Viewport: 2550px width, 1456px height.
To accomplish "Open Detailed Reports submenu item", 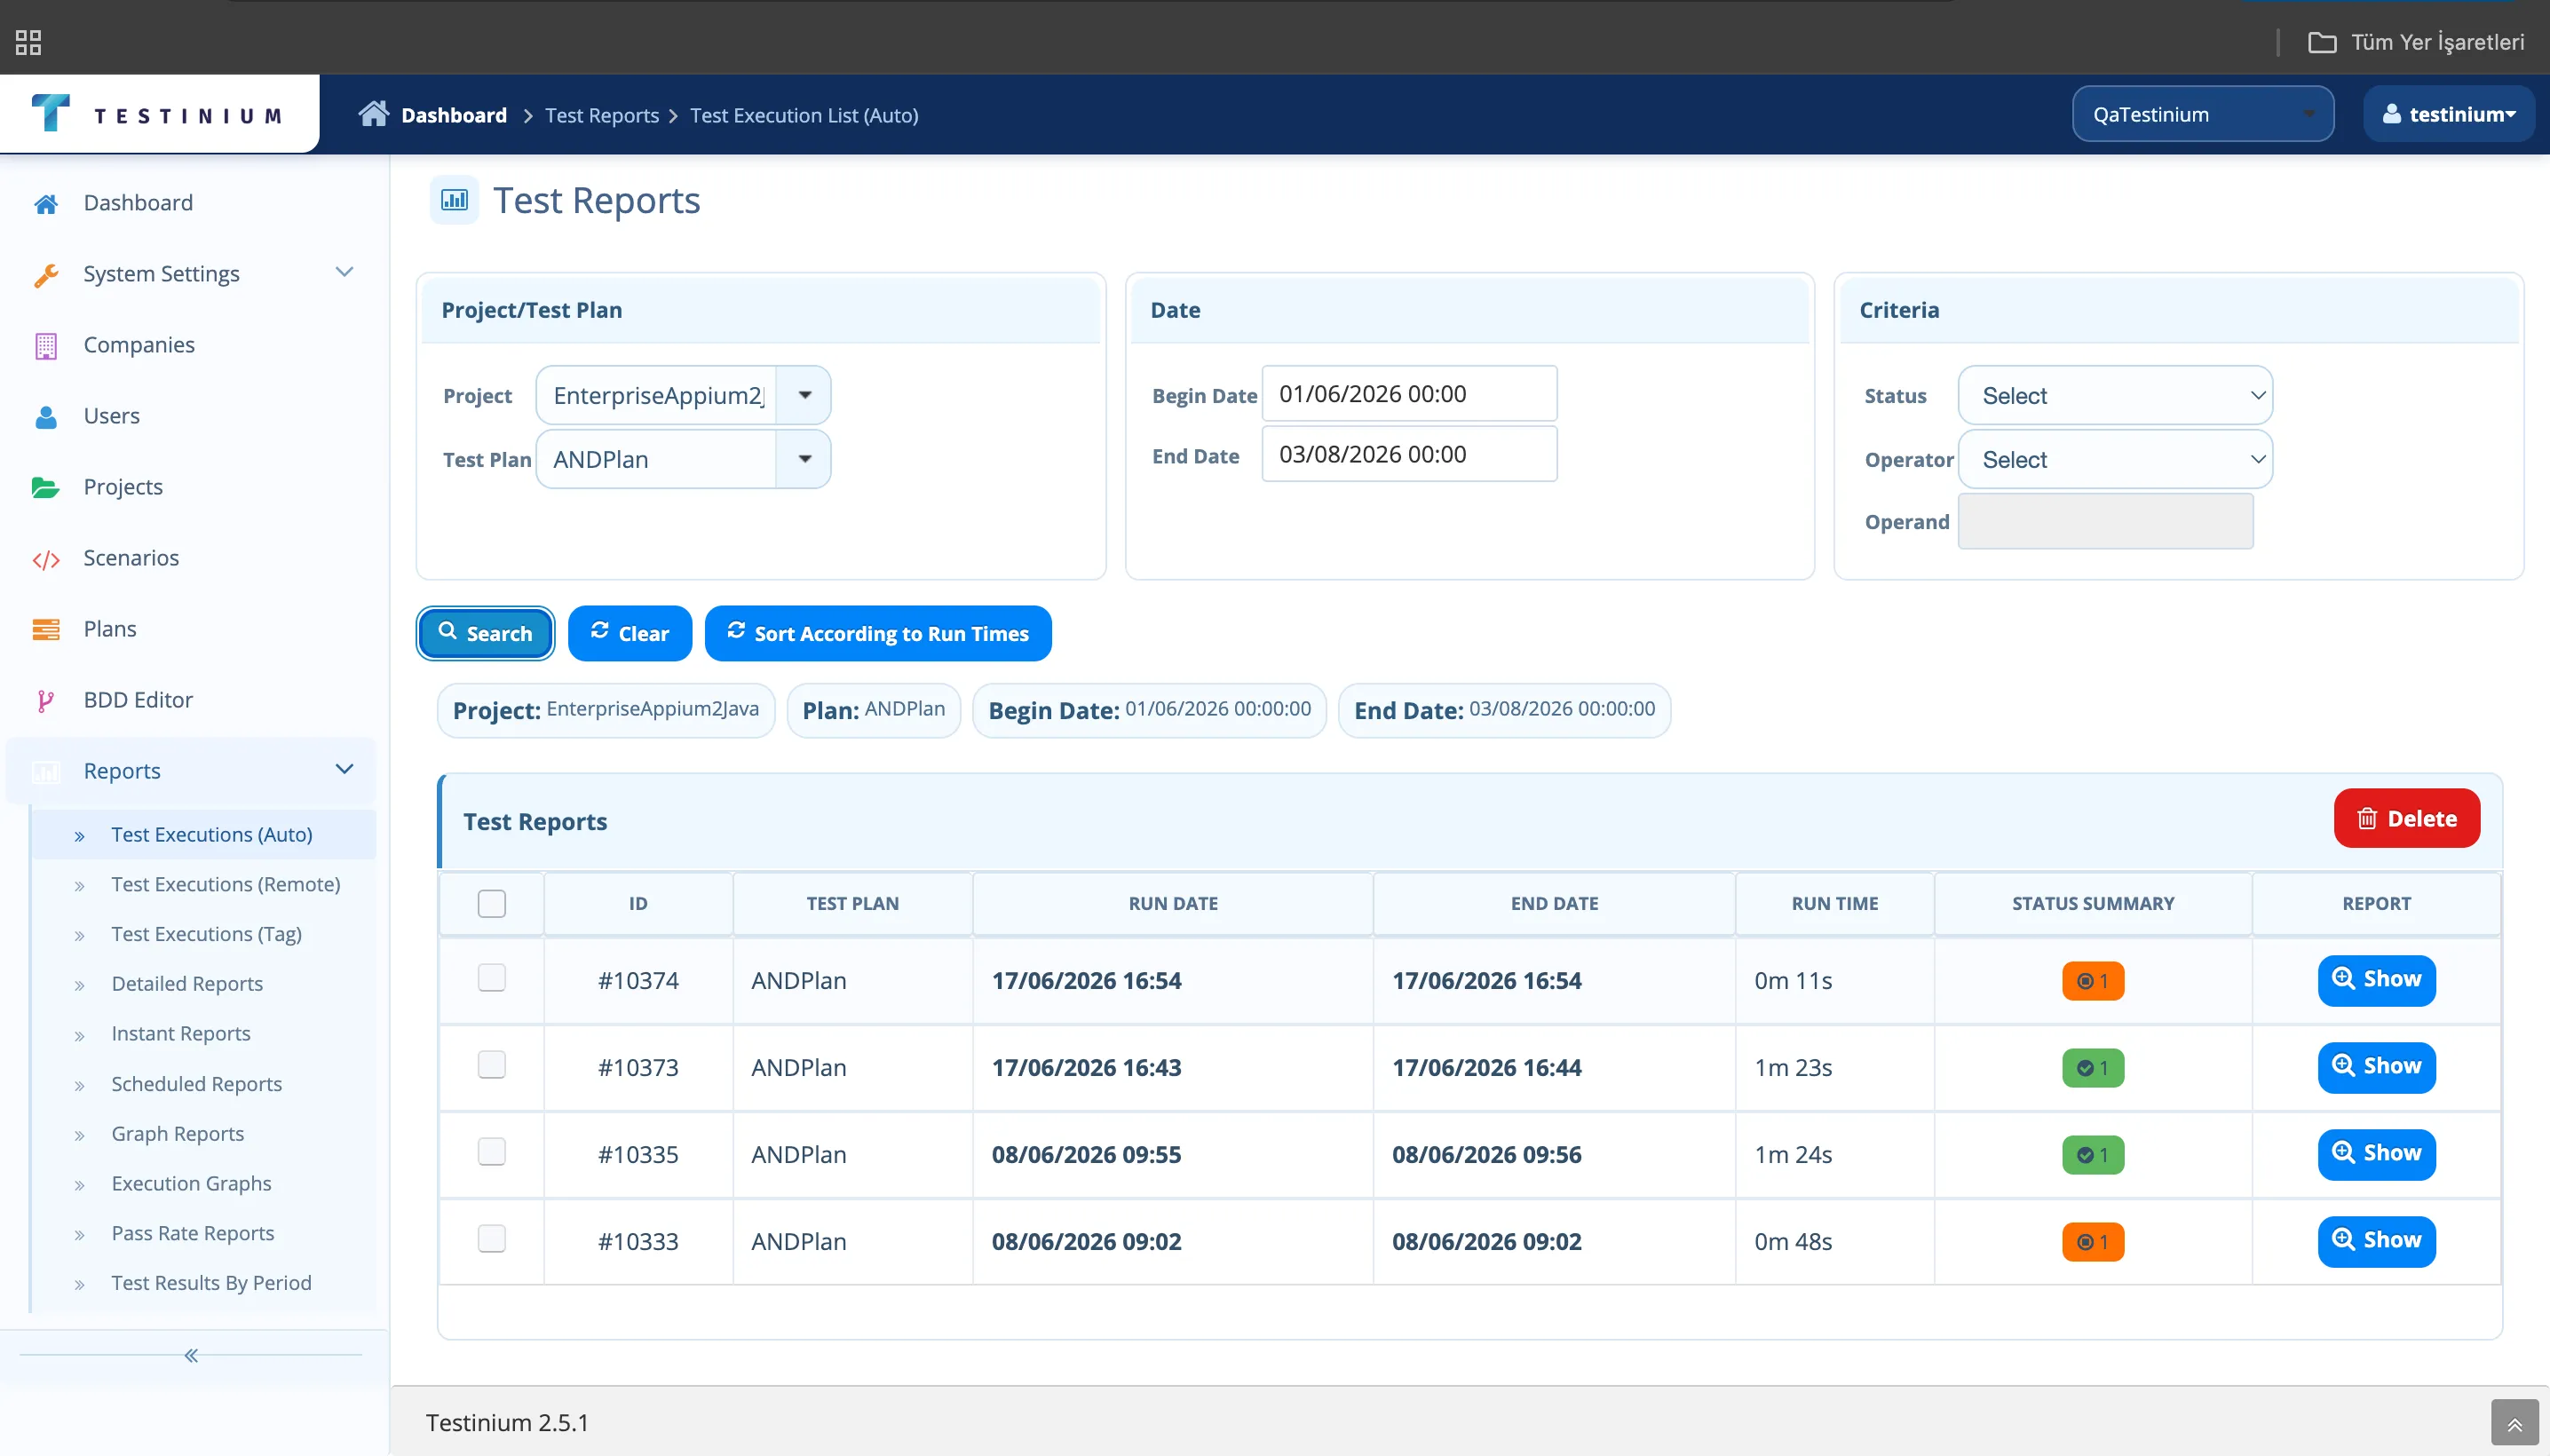I will pyautogui.click(x=187, y=984).
